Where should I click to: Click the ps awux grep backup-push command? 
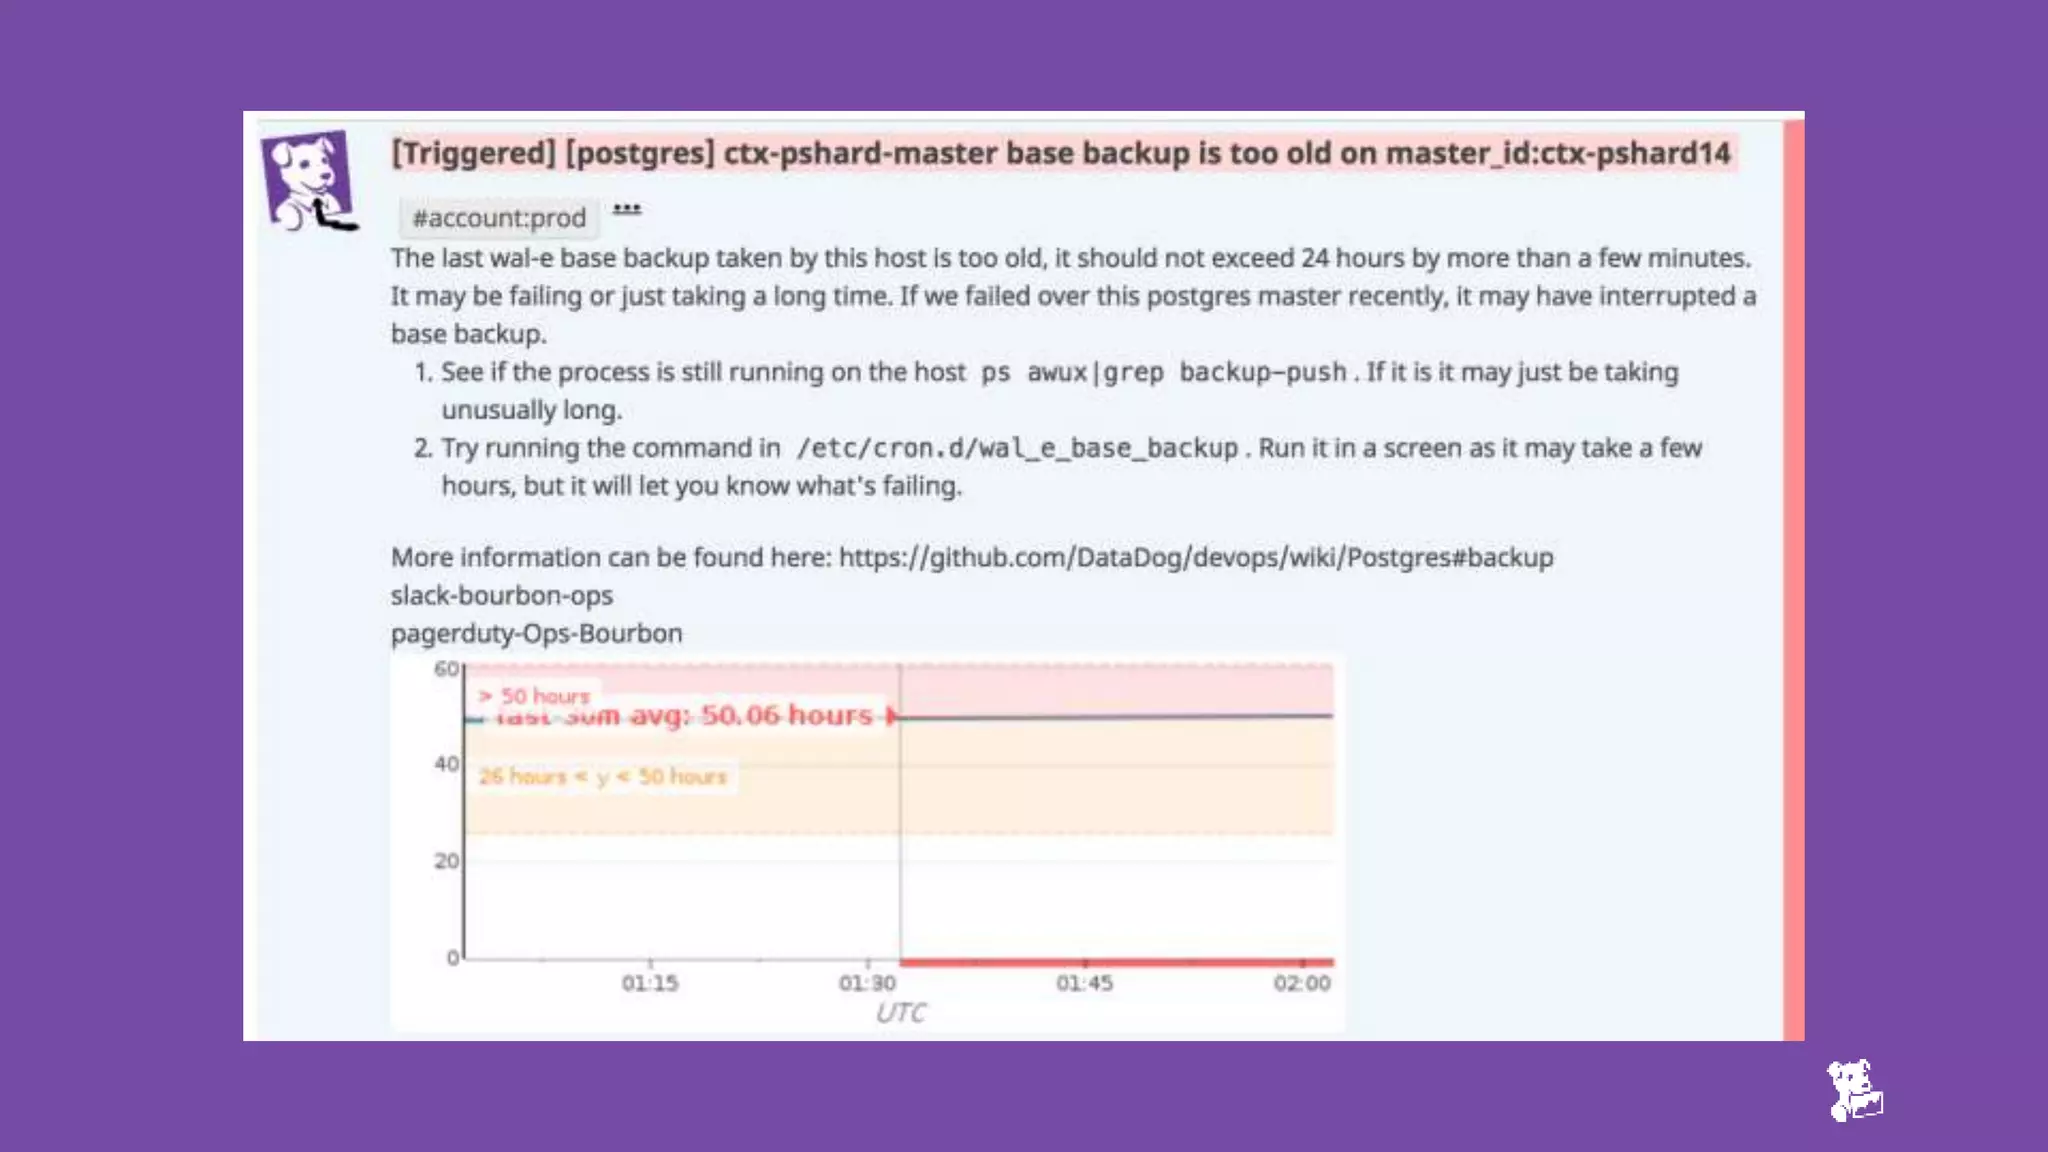click(1163, 372)
